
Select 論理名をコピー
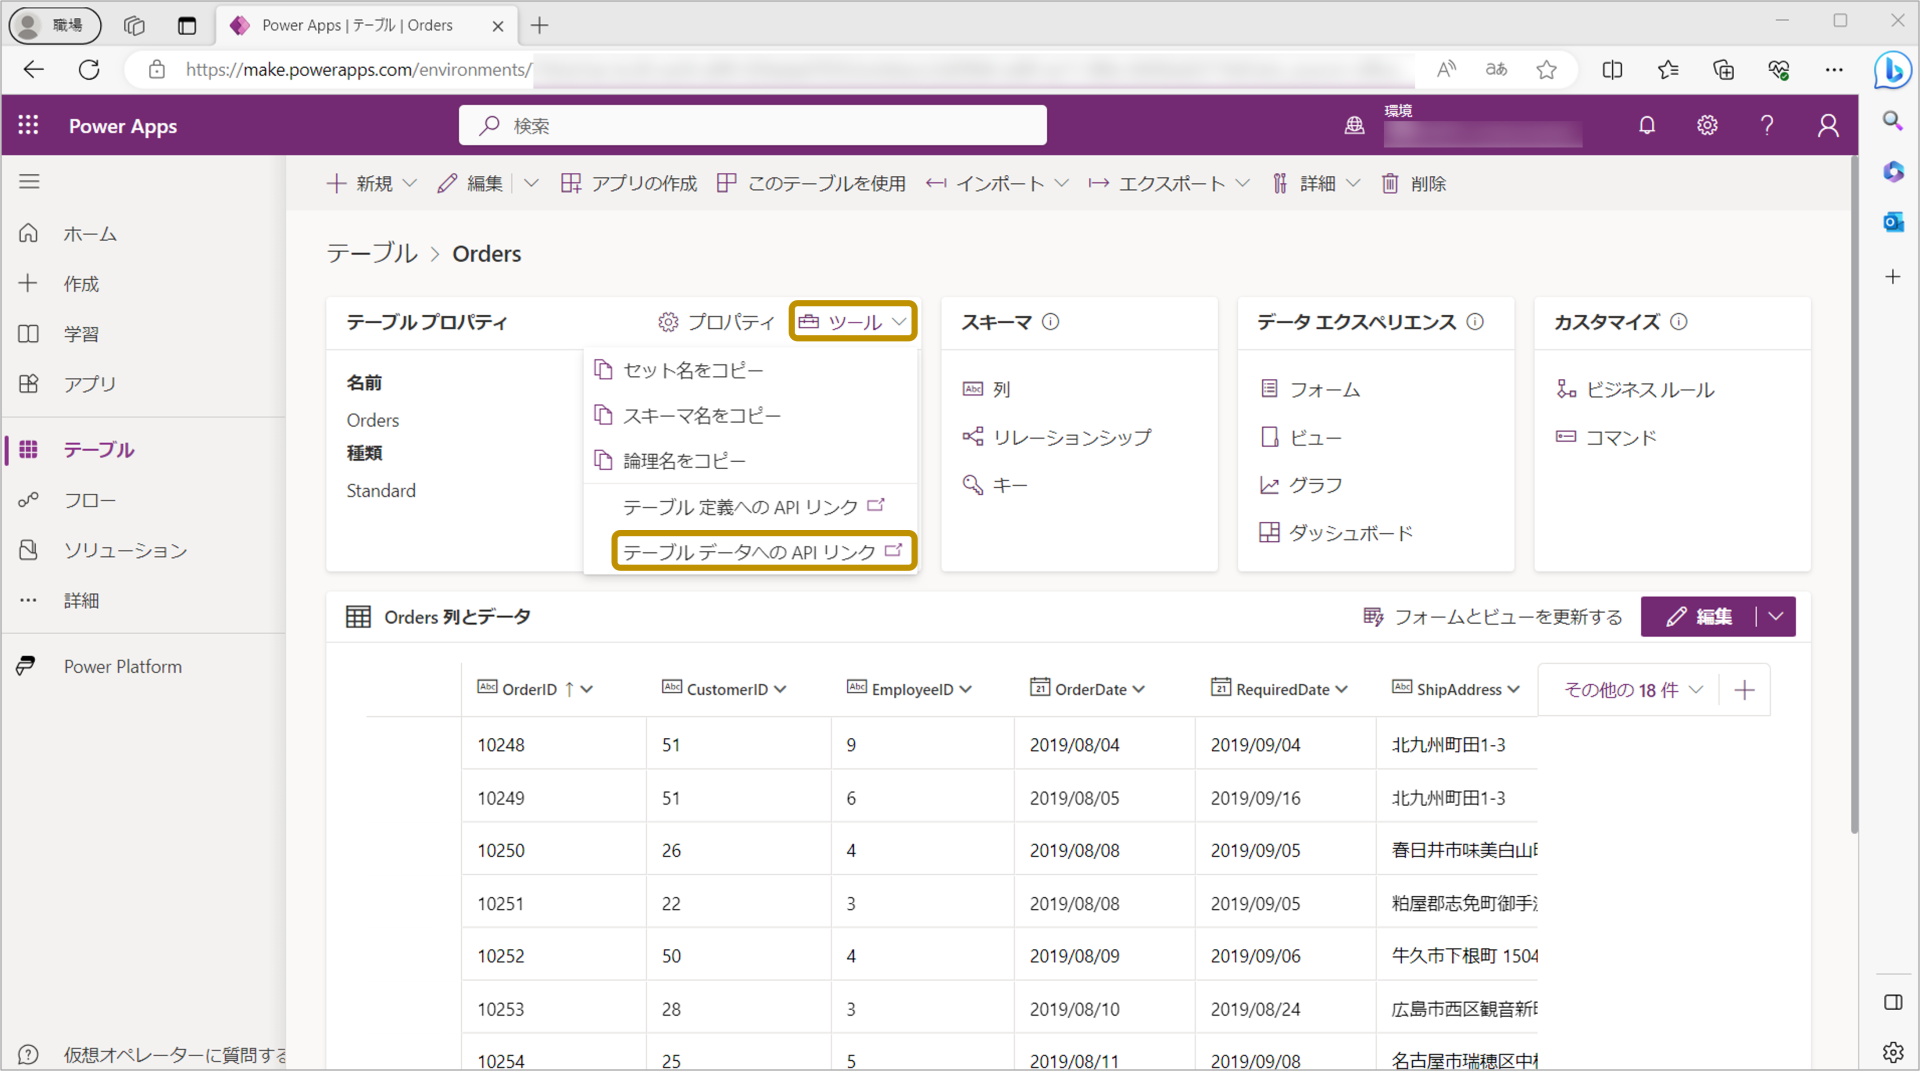[750, 460]
